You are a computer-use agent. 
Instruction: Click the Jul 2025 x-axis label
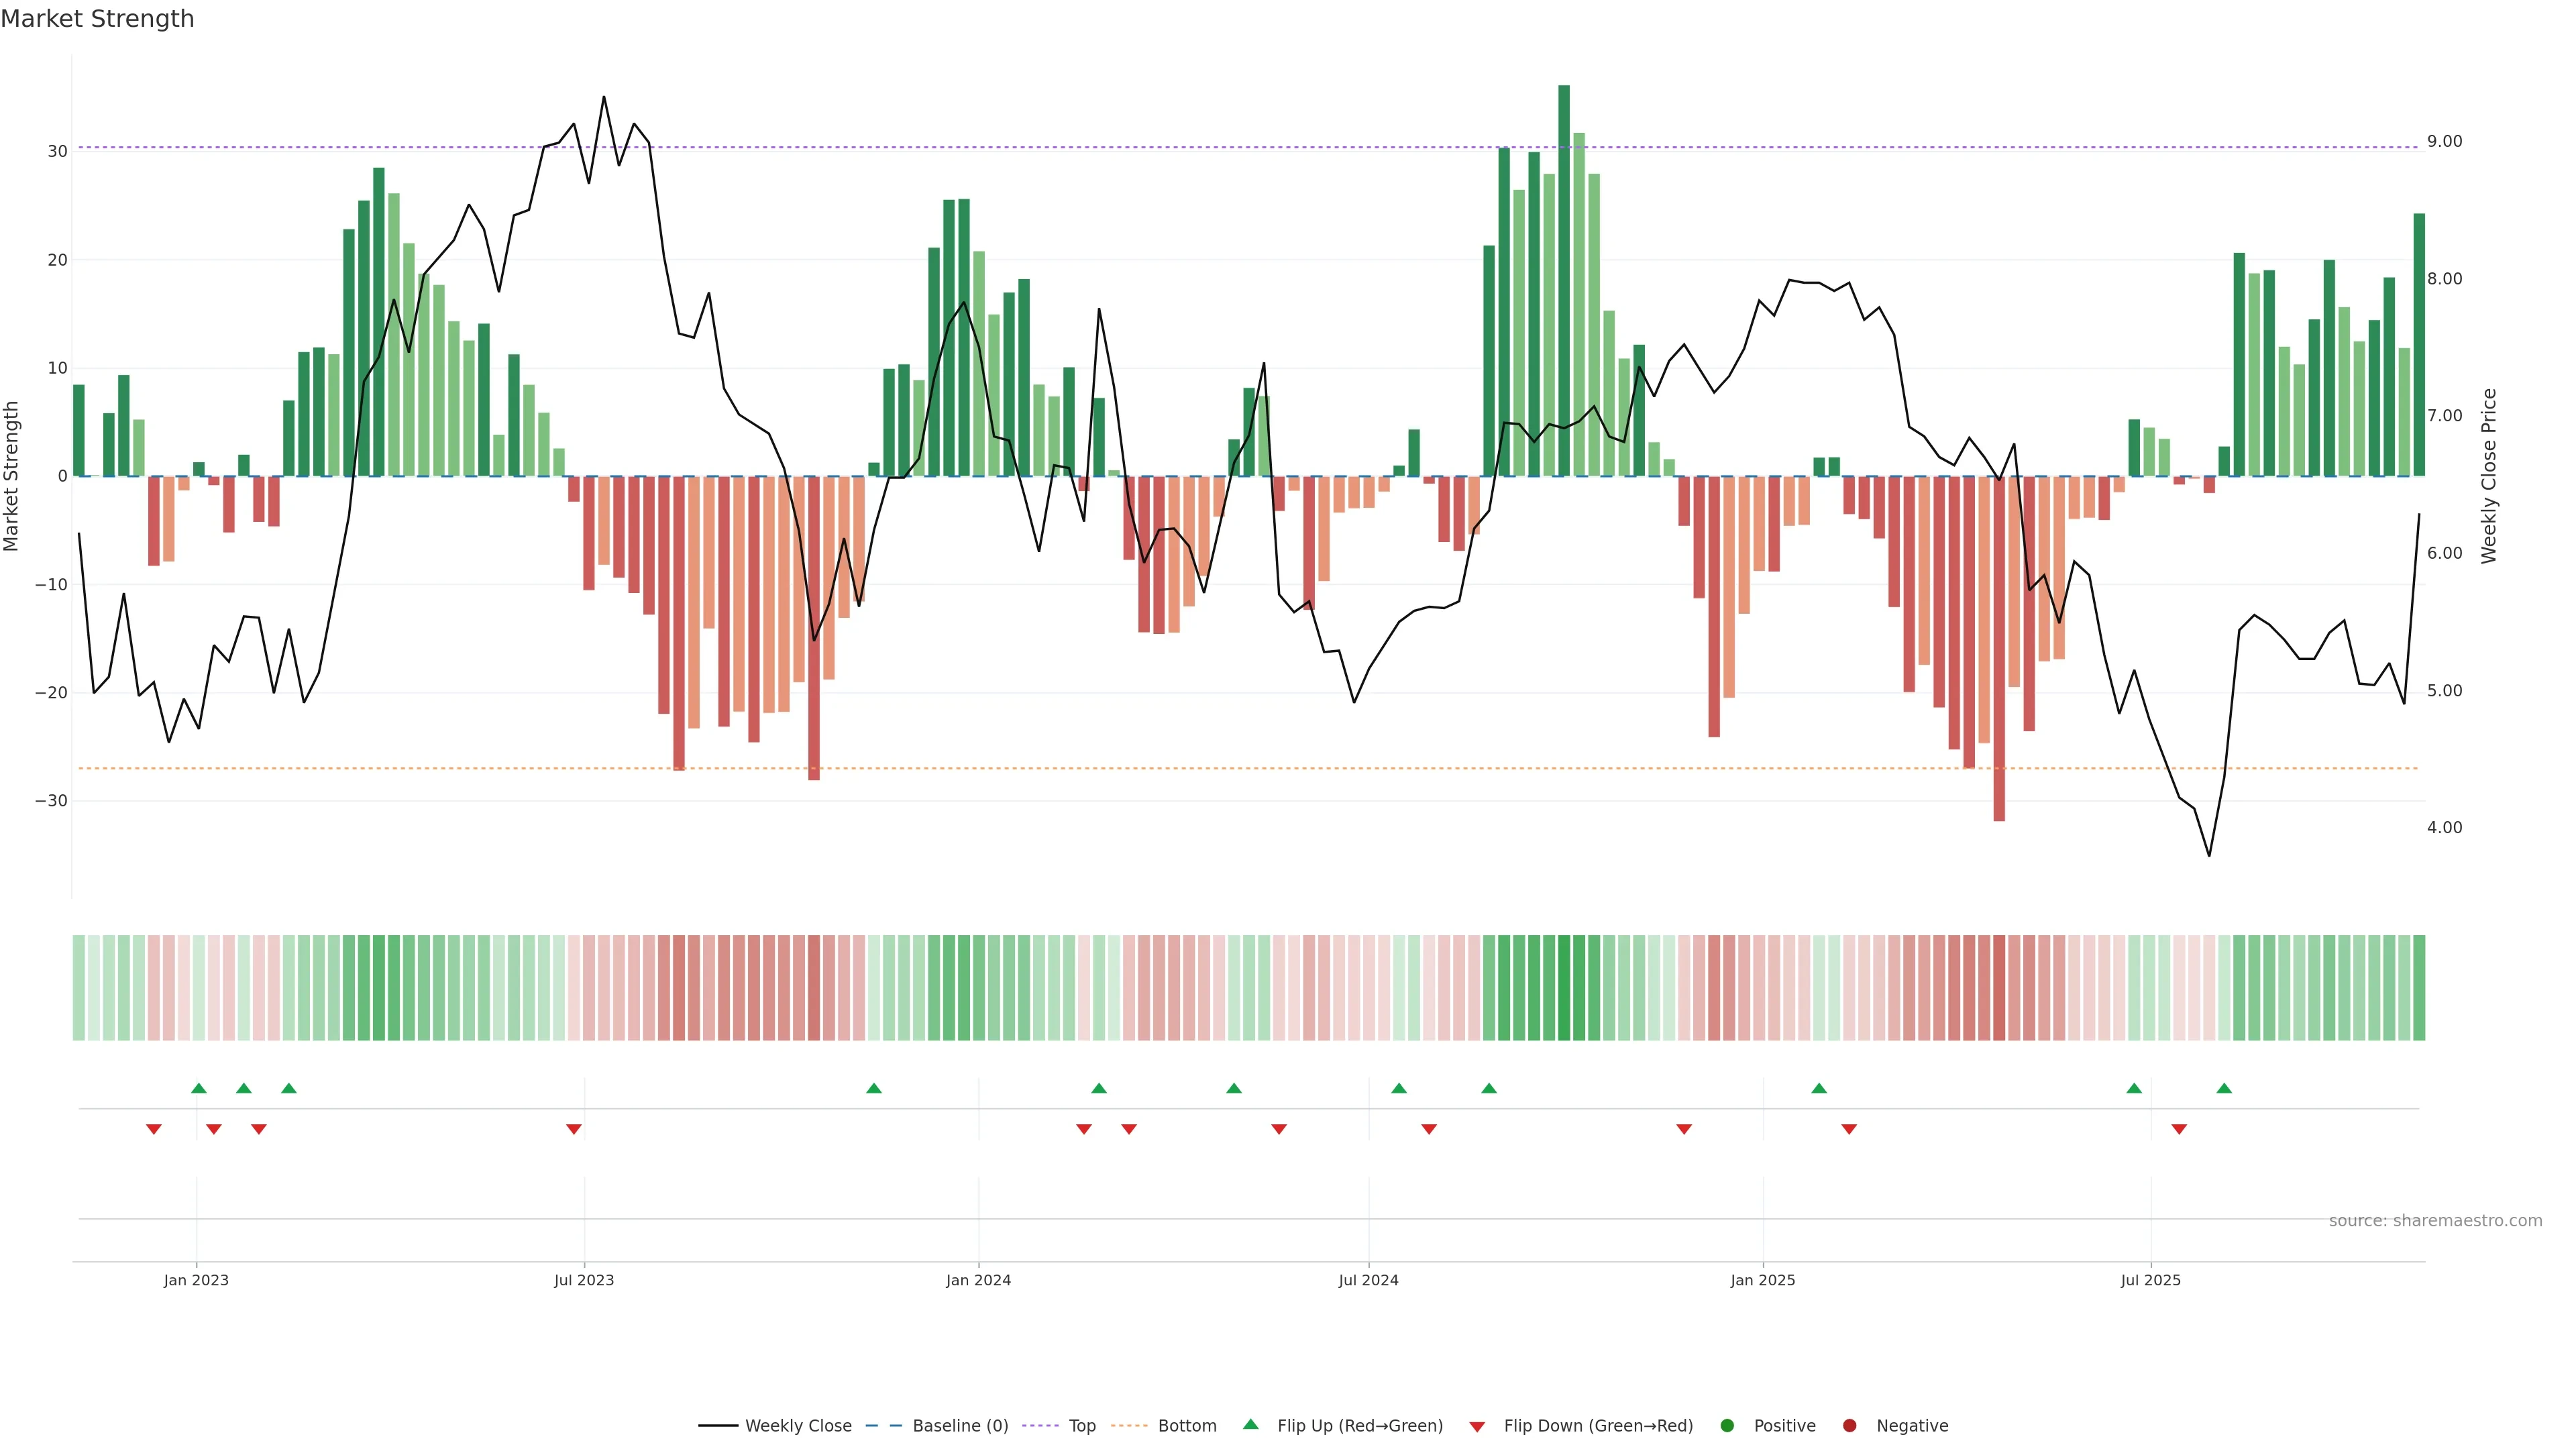[2150, 1280]
